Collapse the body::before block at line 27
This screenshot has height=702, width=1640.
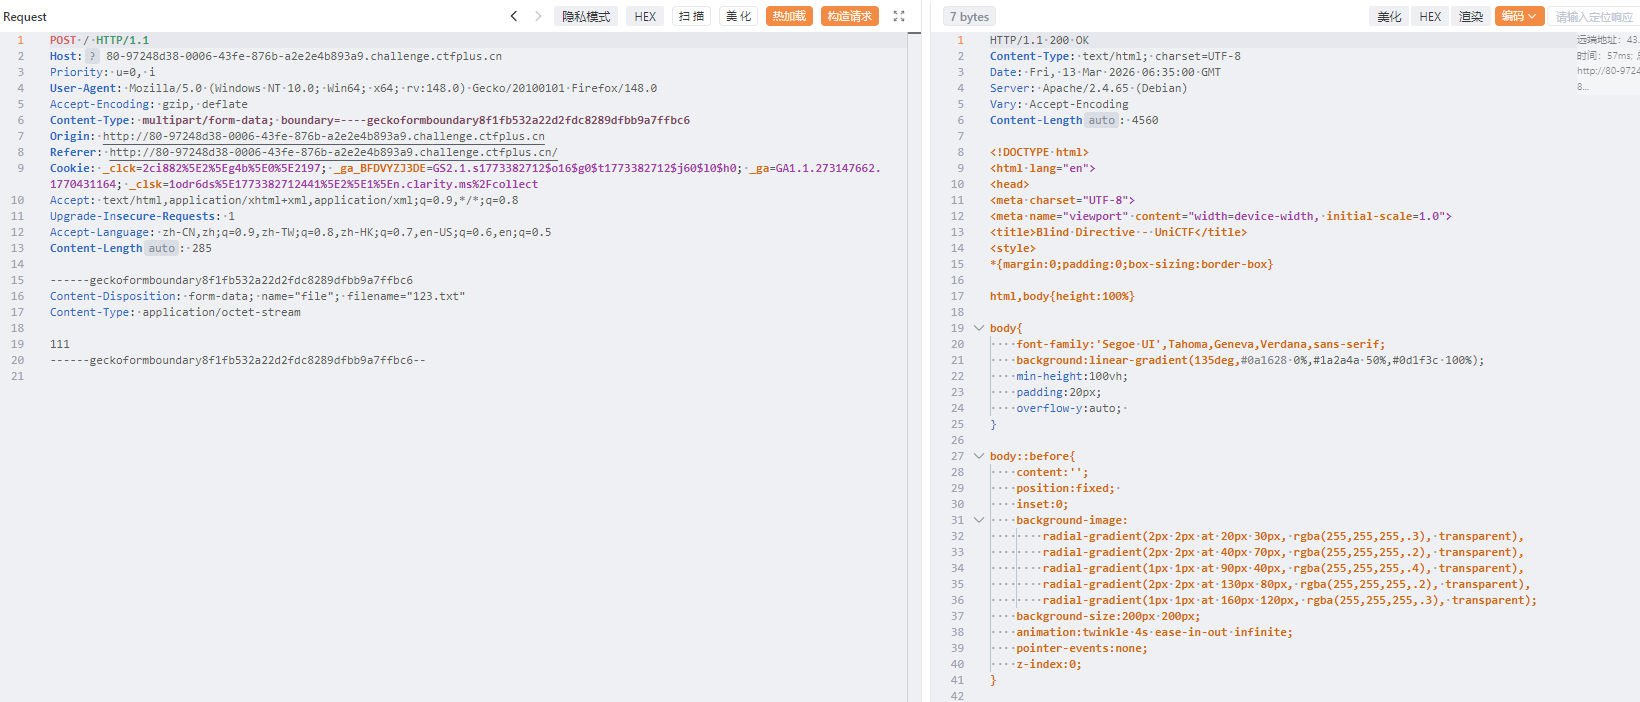point(979,456)
